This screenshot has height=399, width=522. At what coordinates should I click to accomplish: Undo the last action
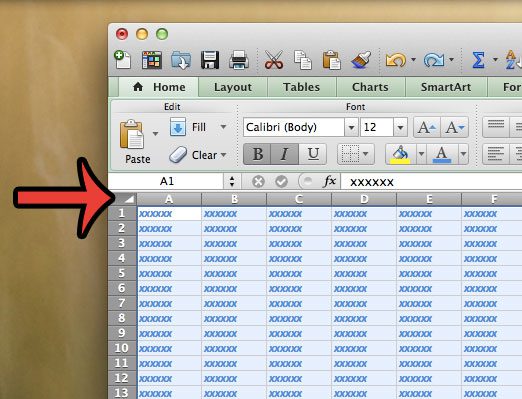point(396,60)
